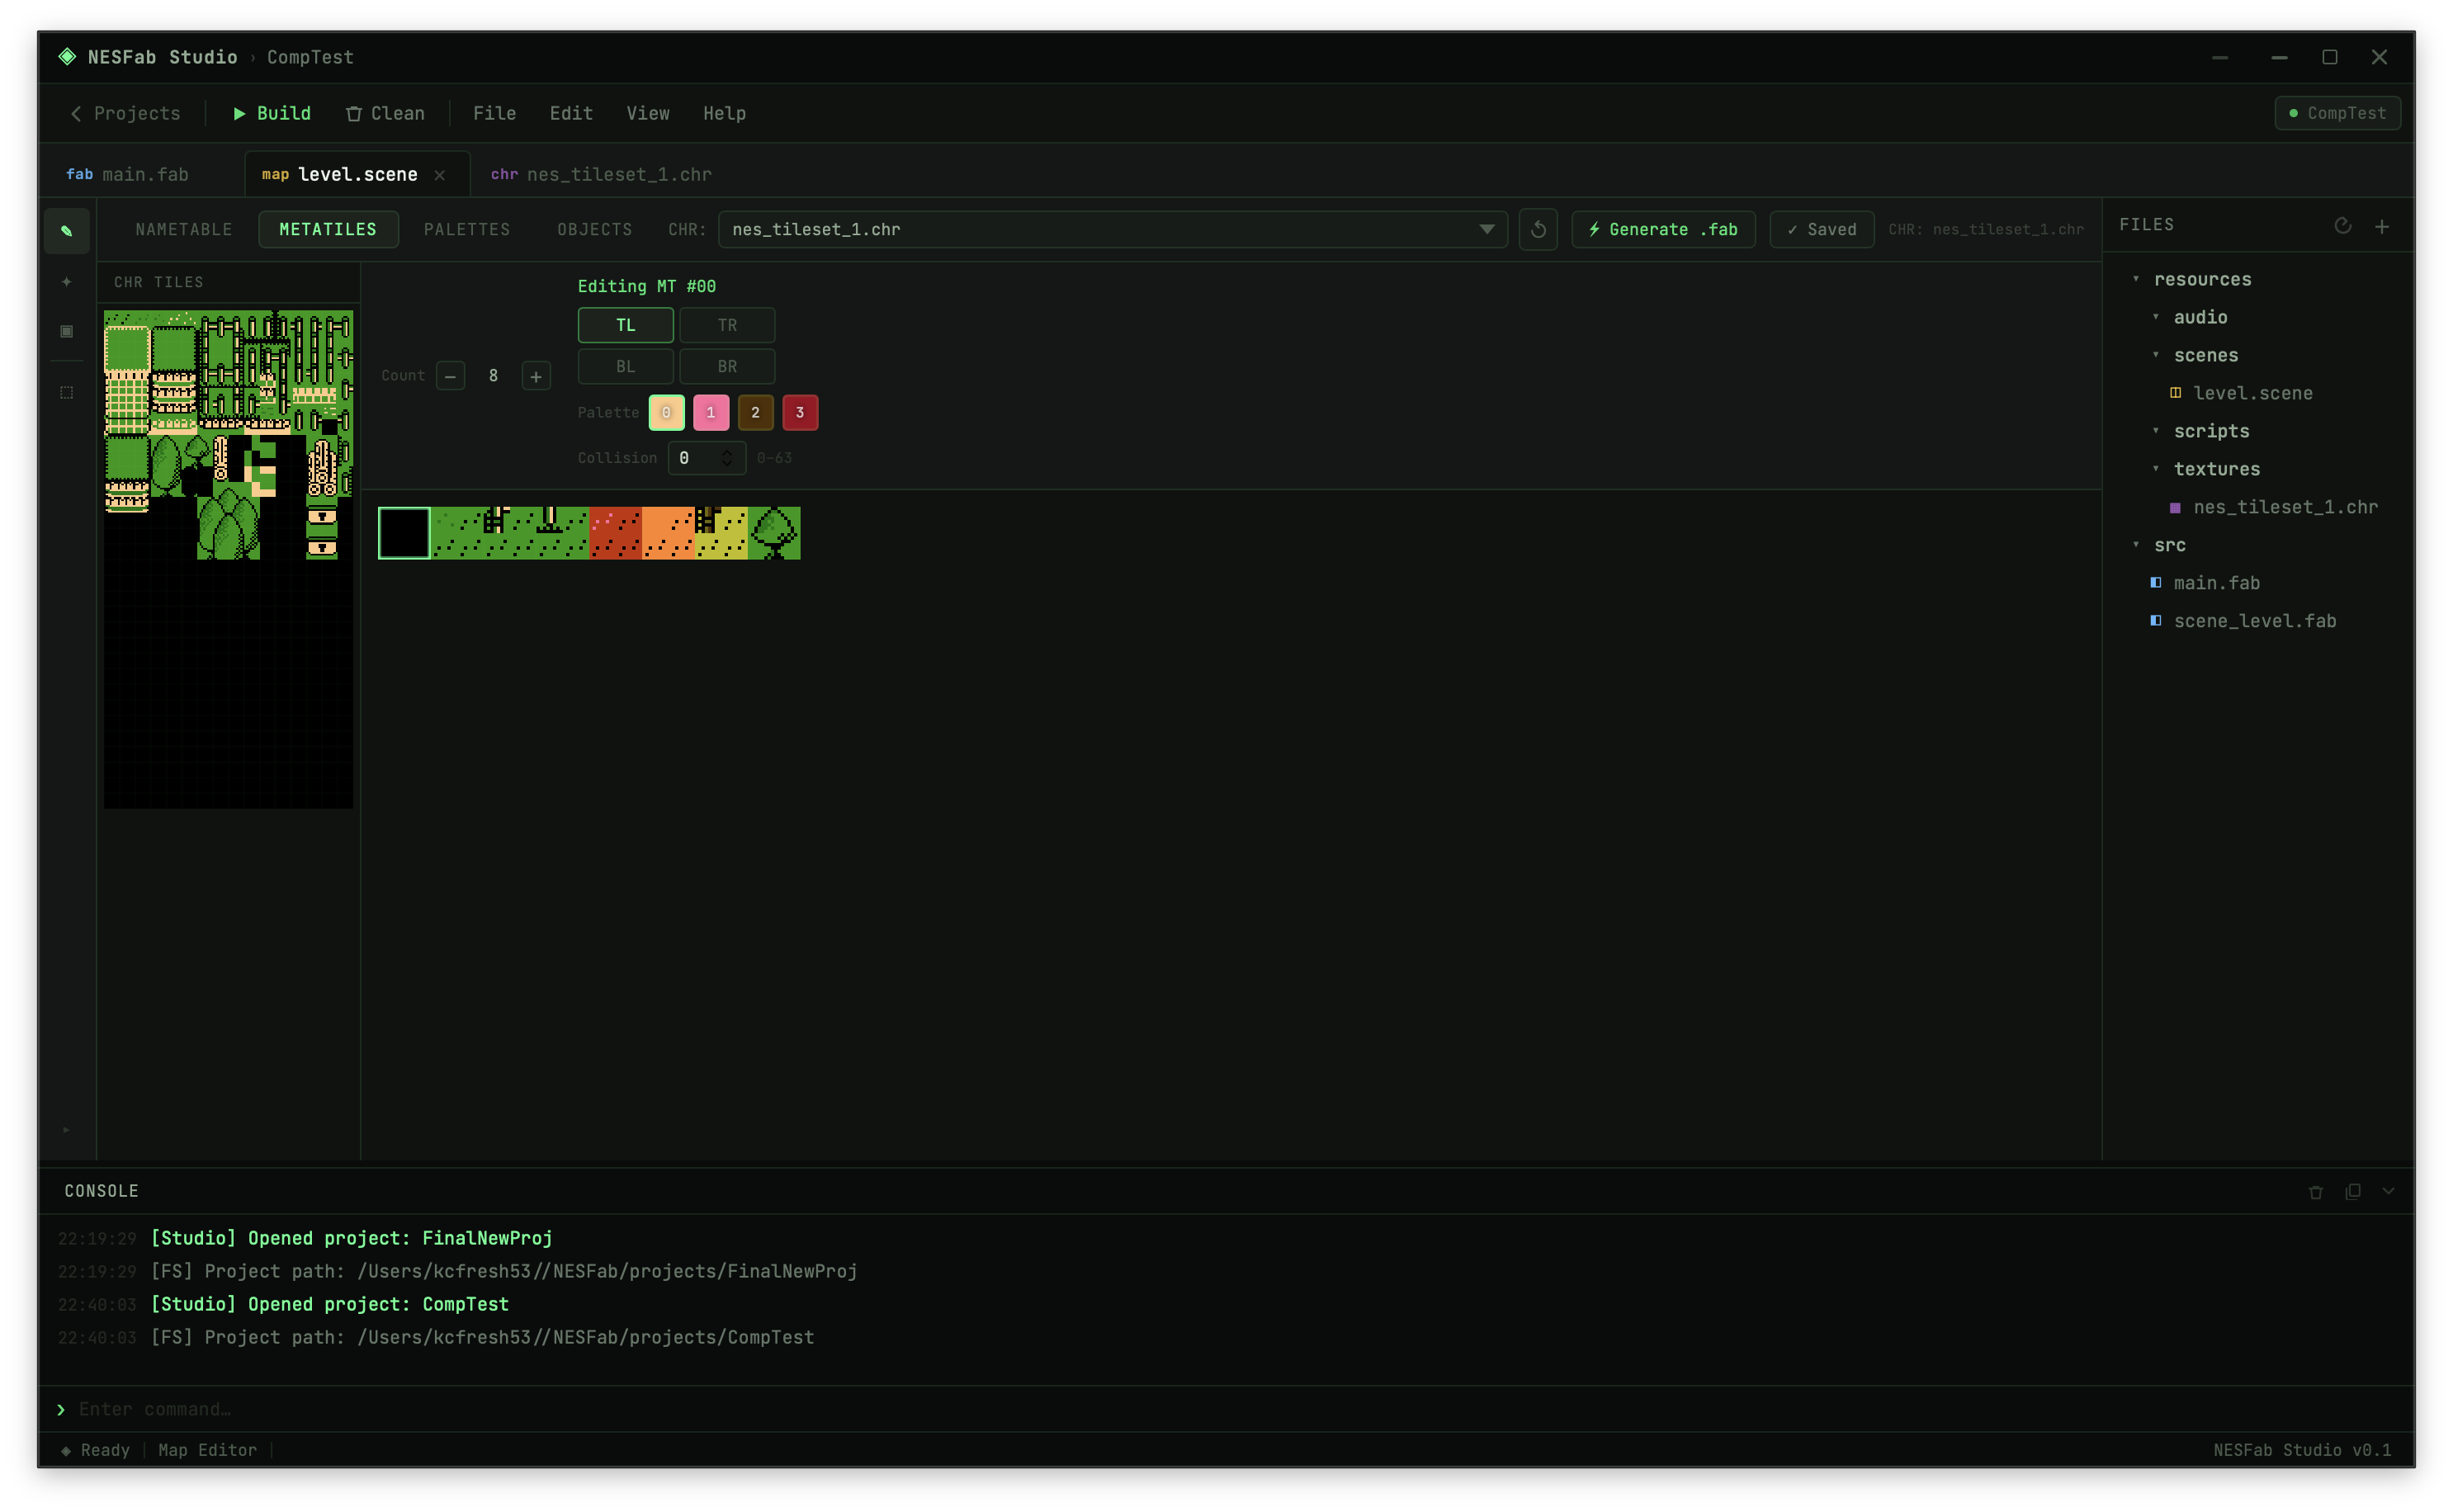
Task: Increase metatile count with plus stepper
Action: (x=536, y=377)
